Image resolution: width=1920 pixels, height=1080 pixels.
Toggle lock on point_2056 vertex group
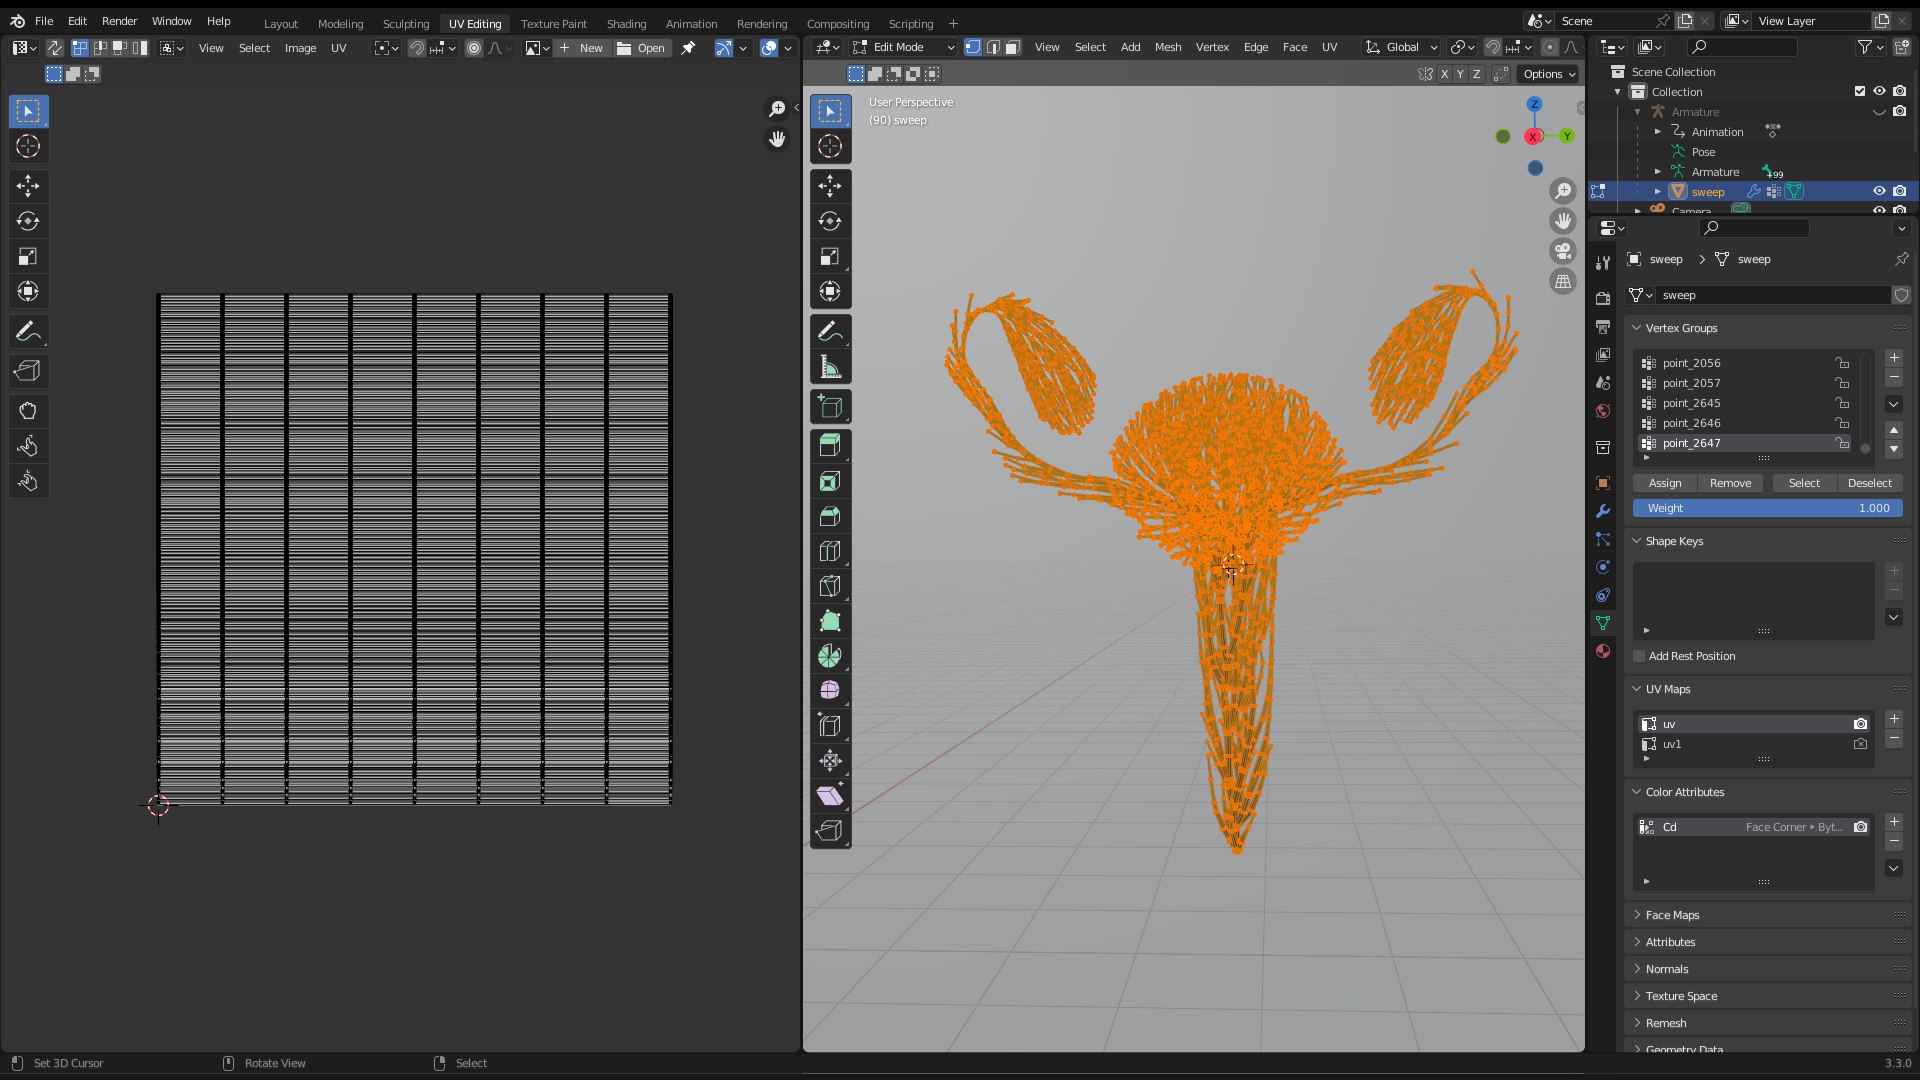[x=1841, y=363]
